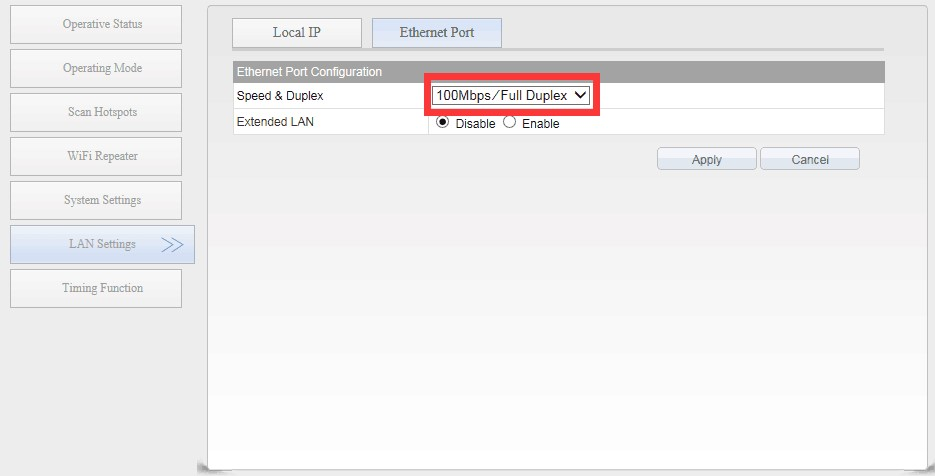Click the Ethernet Port Configuration header bar
The image size is (935, 476).
[558, 72]
